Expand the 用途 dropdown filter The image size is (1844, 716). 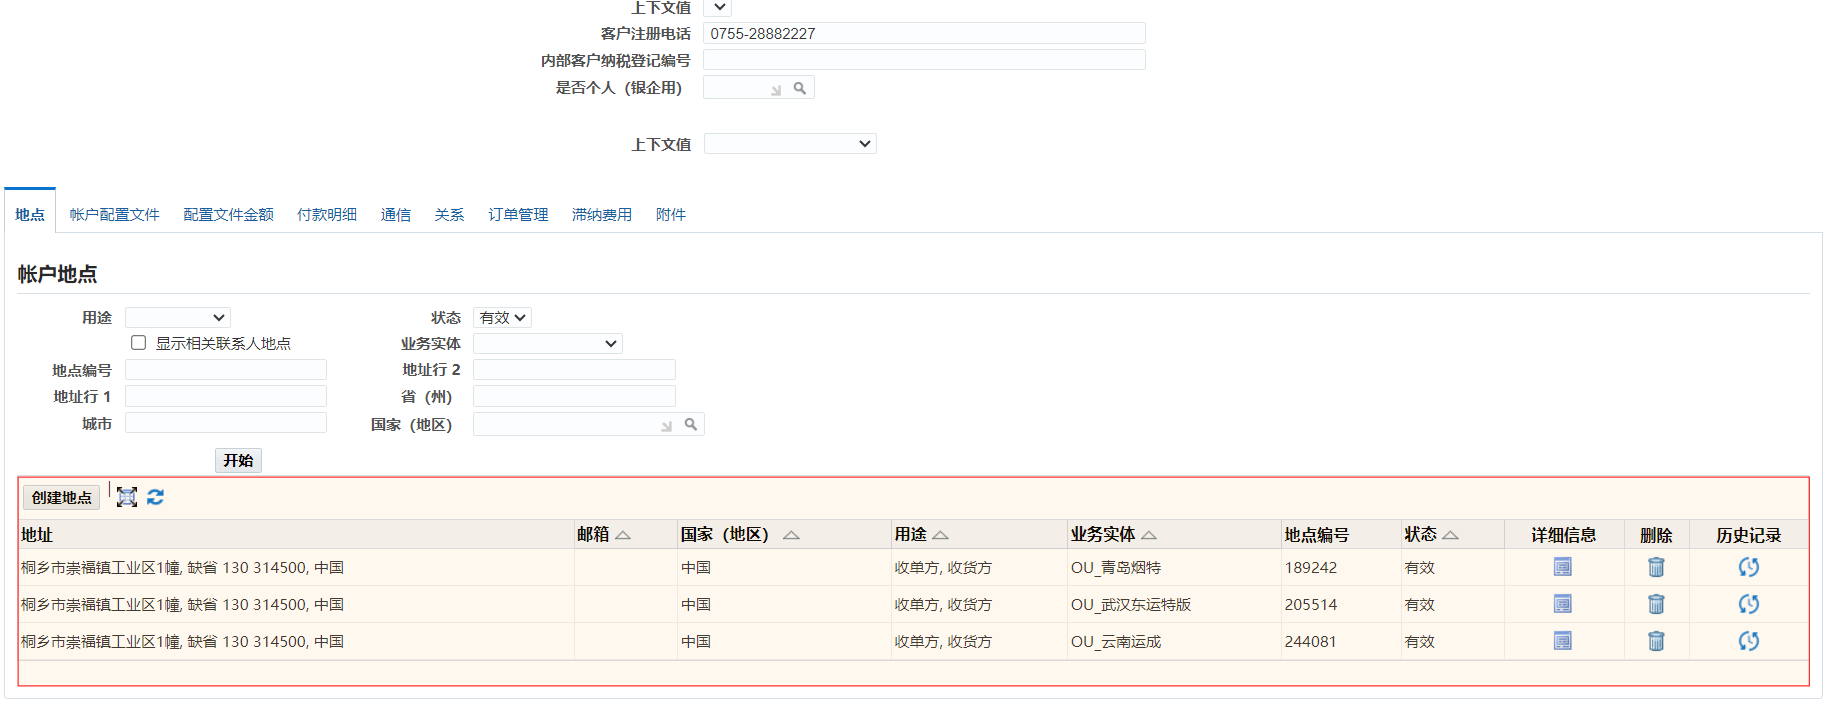click(x=178, y=318)
